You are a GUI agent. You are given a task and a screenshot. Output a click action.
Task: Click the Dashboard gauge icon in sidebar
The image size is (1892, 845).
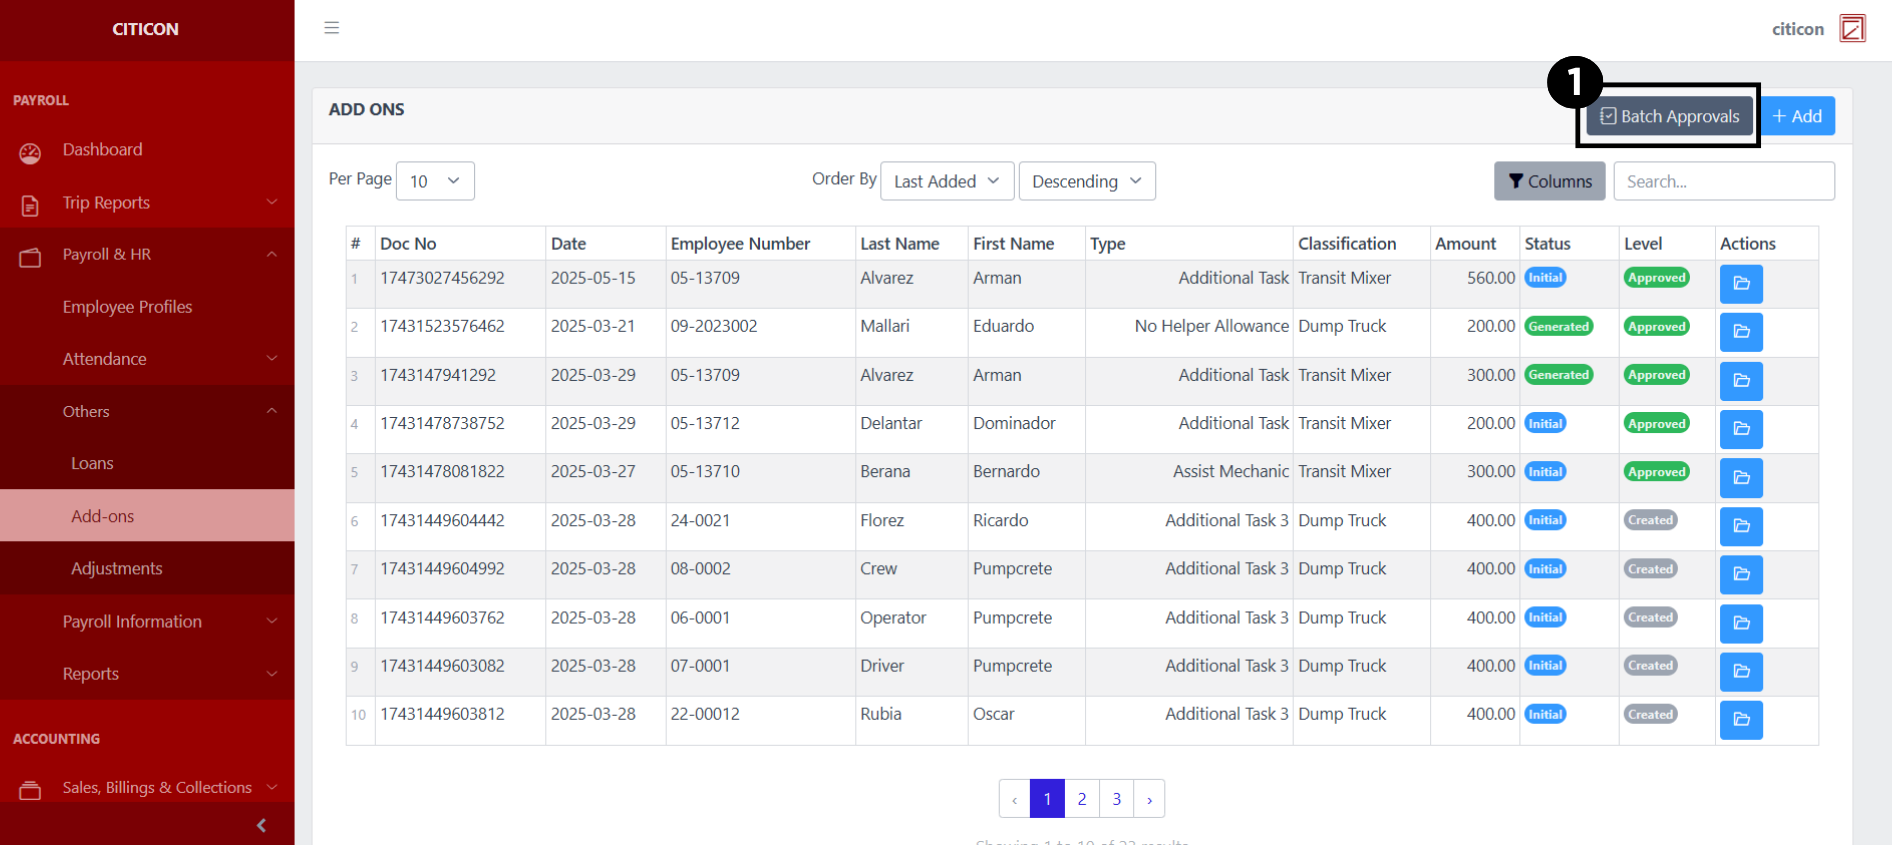[30, 153]
